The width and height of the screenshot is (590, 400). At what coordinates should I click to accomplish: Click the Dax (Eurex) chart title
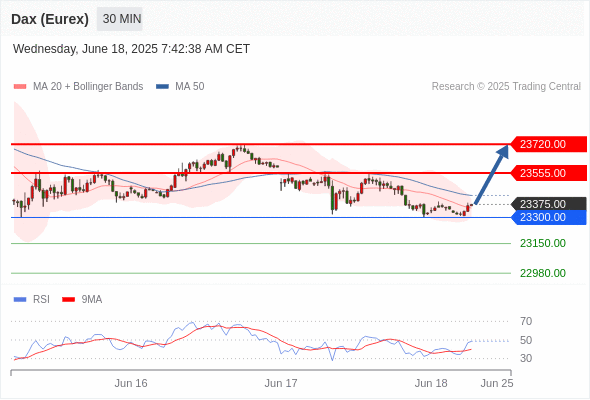(50, 19)
